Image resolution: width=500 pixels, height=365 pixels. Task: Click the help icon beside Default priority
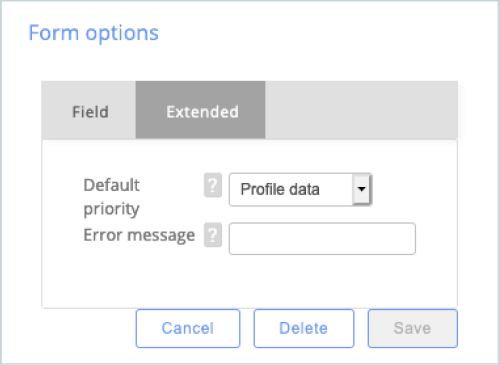(213, 185)
